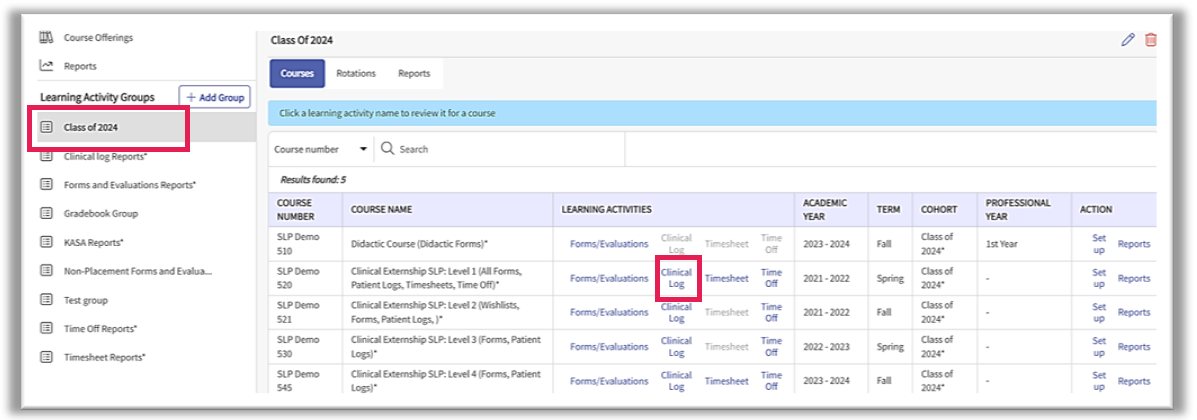Click the PROFESSIONAL YEAR column header
The image size is (1197, 420).
coord(1018,209)
